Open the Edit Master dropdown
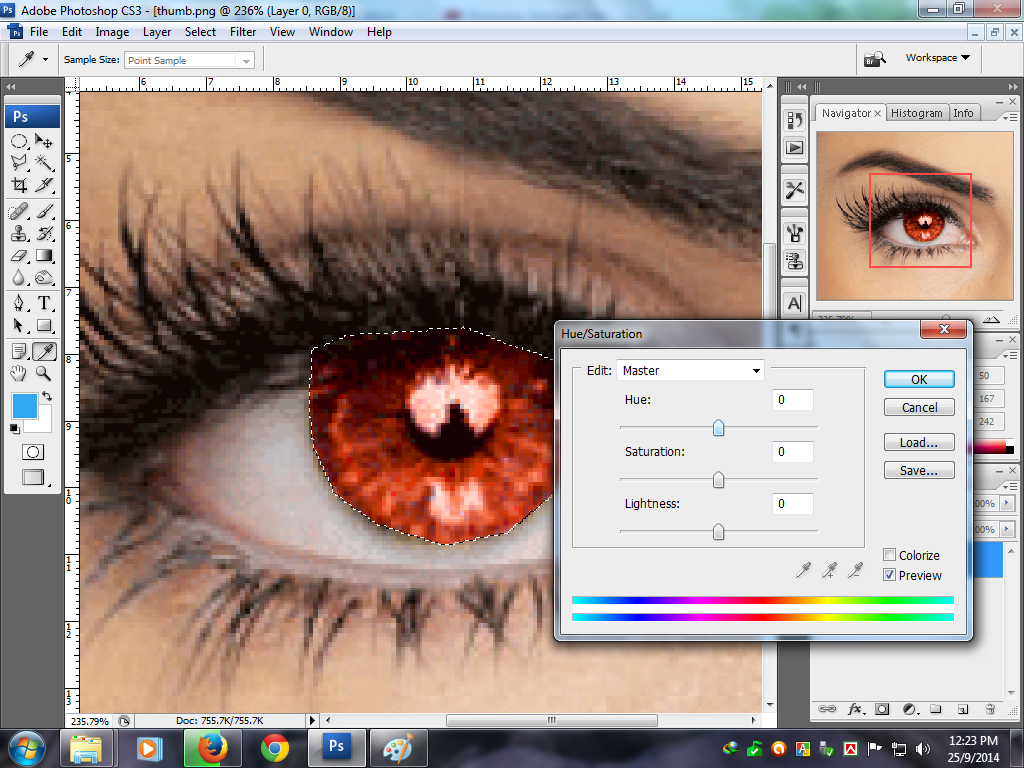The height and width of the screenshot is (768, 1024). pos(690,370)
